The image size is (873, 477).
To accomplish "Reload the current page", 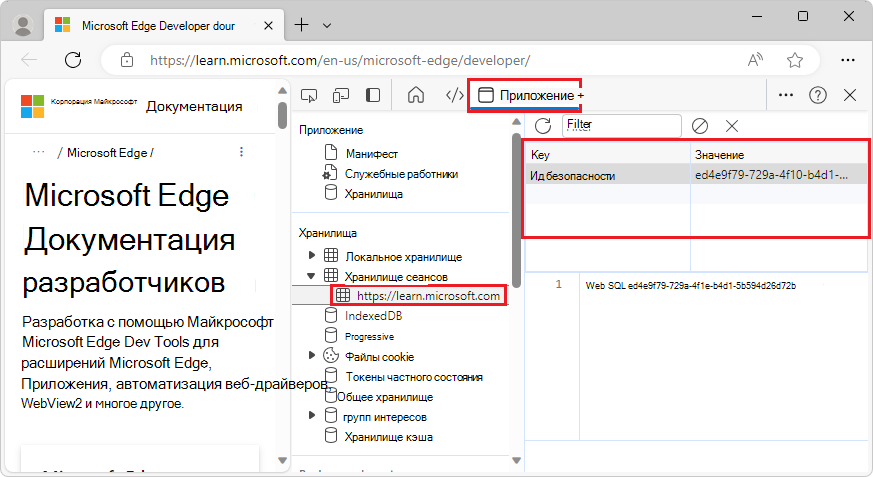I will point(73,60).
